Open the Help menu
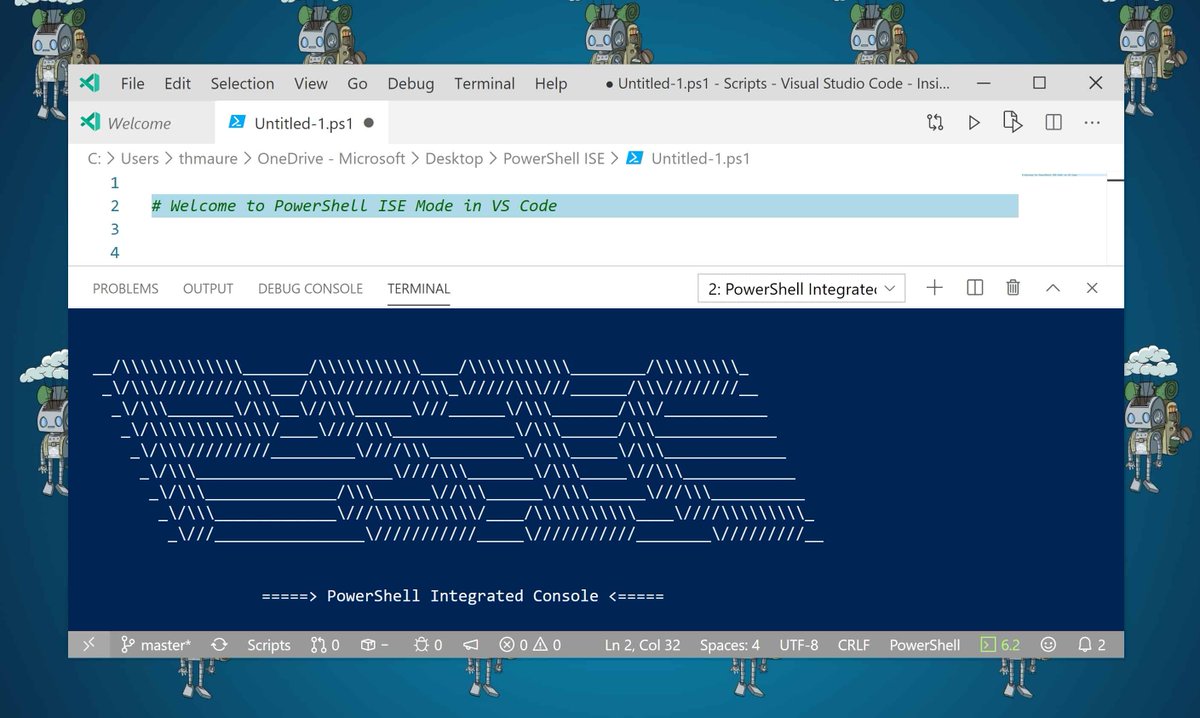1200x718 pixels. tap(550, 84)
